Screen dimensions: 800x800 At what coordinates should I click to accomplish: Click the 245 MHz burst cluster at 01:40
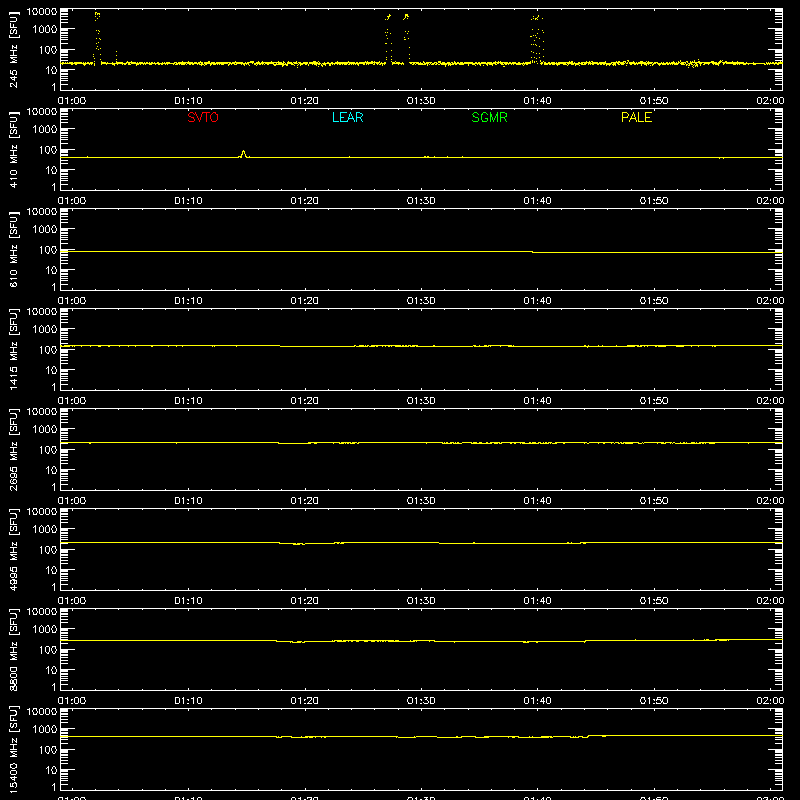tap(537, 40)
